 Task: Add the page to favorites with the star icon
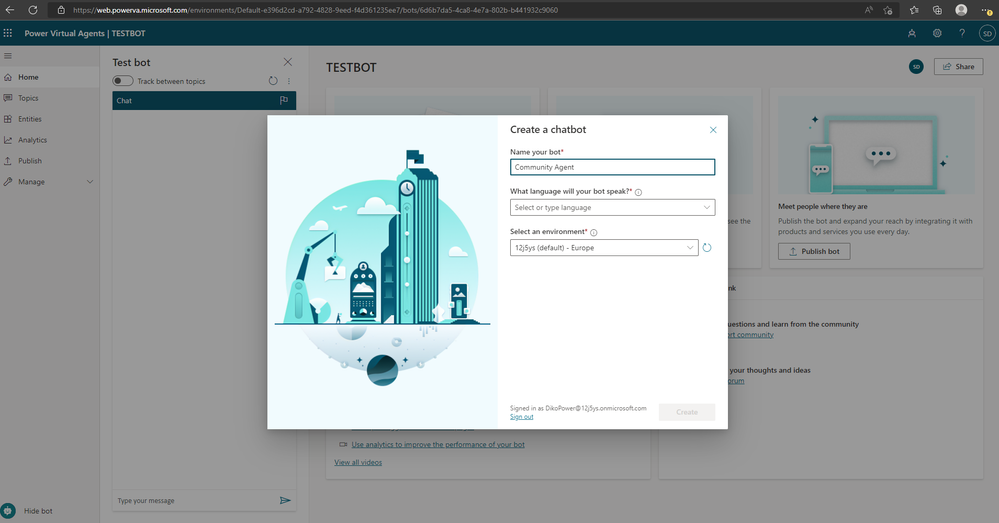click(888, 10)
